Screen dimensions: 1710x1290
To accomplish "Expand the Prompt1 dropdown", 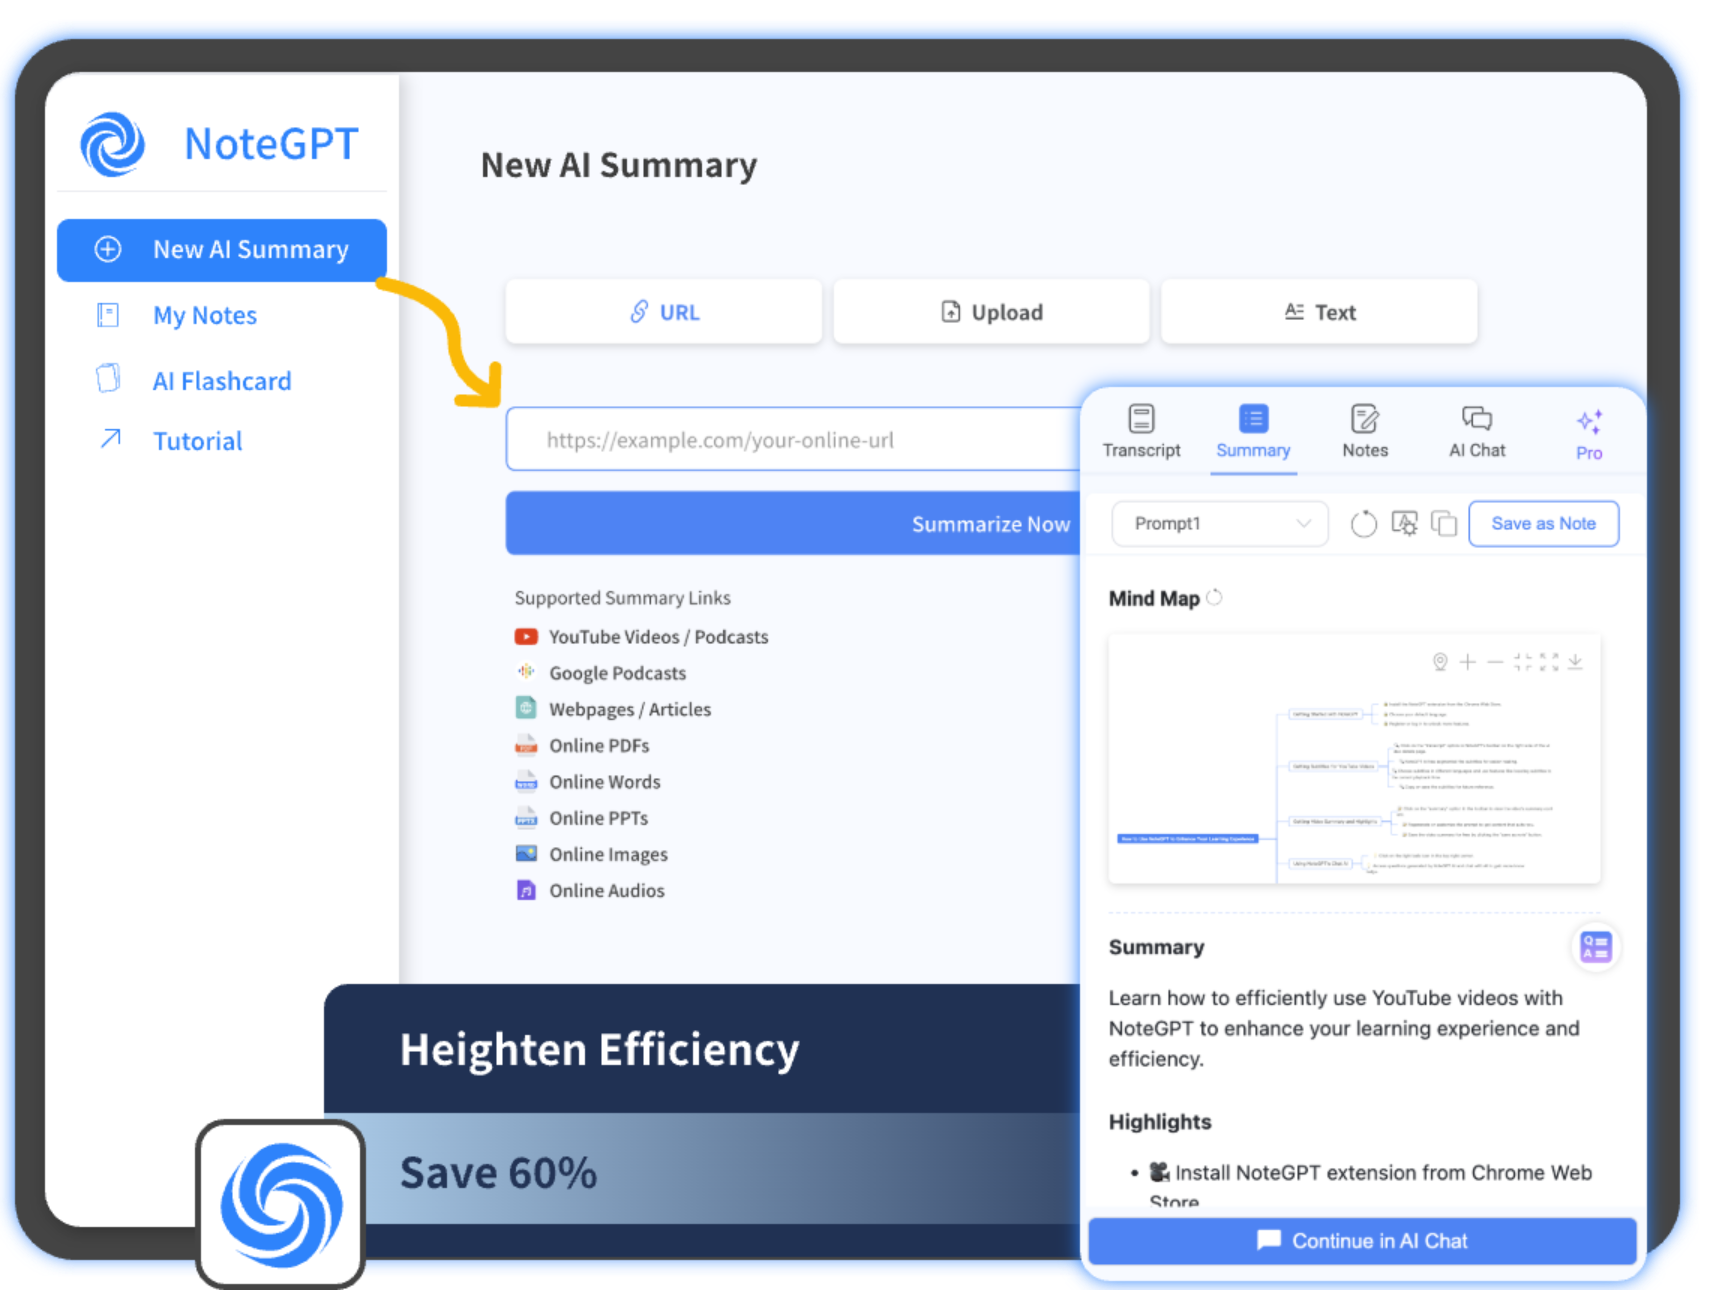I will [x=1219, y=524].
